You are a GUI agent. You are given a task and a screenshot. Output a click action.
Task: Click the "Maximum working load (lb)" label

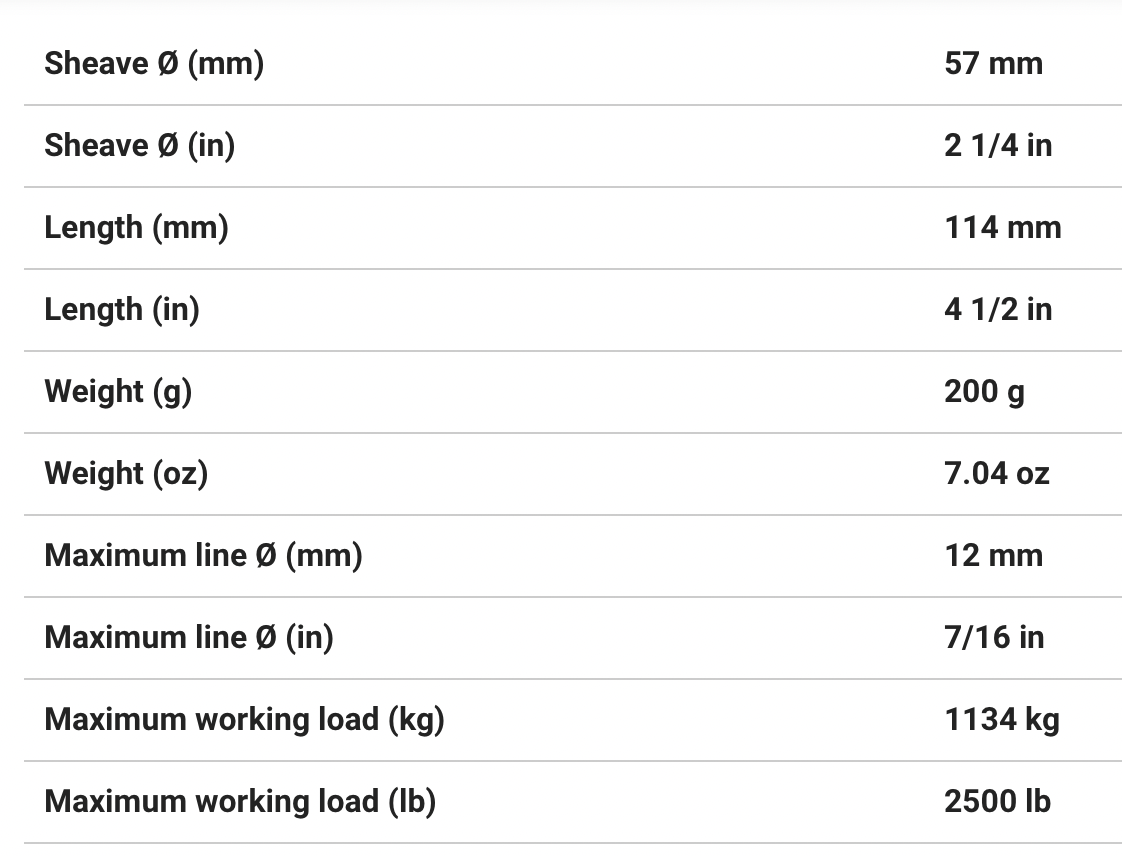[x=240, y=802]
